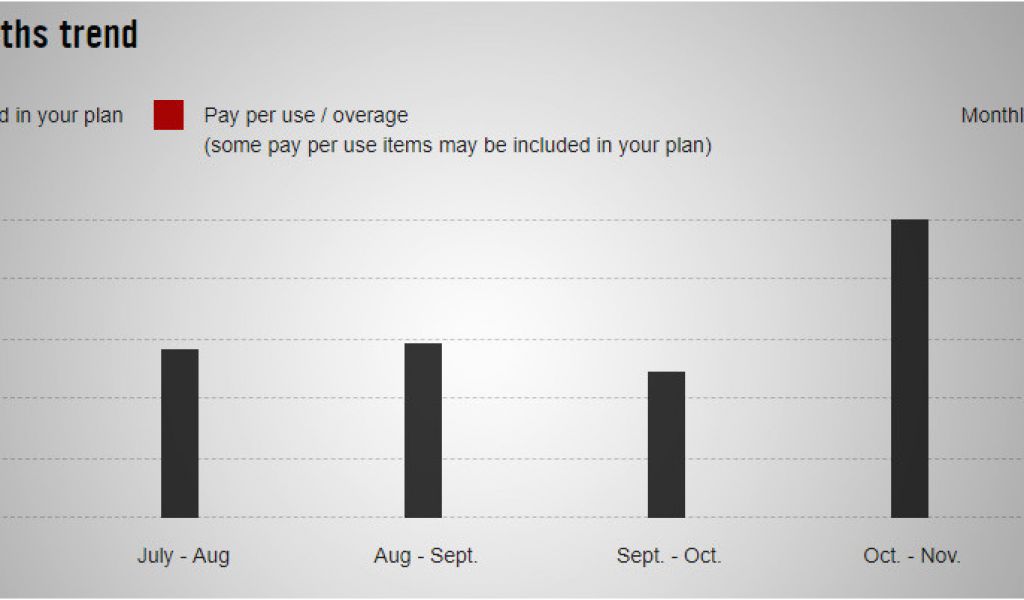The width and height of the screenshot is (1024, 600).
Task: Click the 'Oct. - Nov.' axis label
Action: point(912,556)
